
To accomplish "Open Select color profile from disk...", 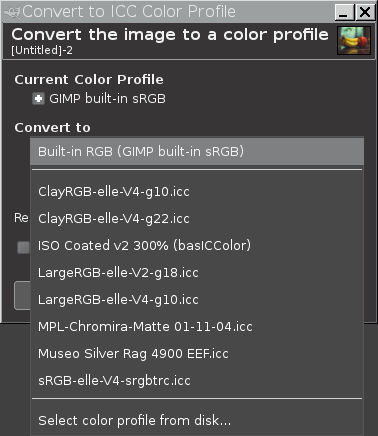I will point(197,421).
